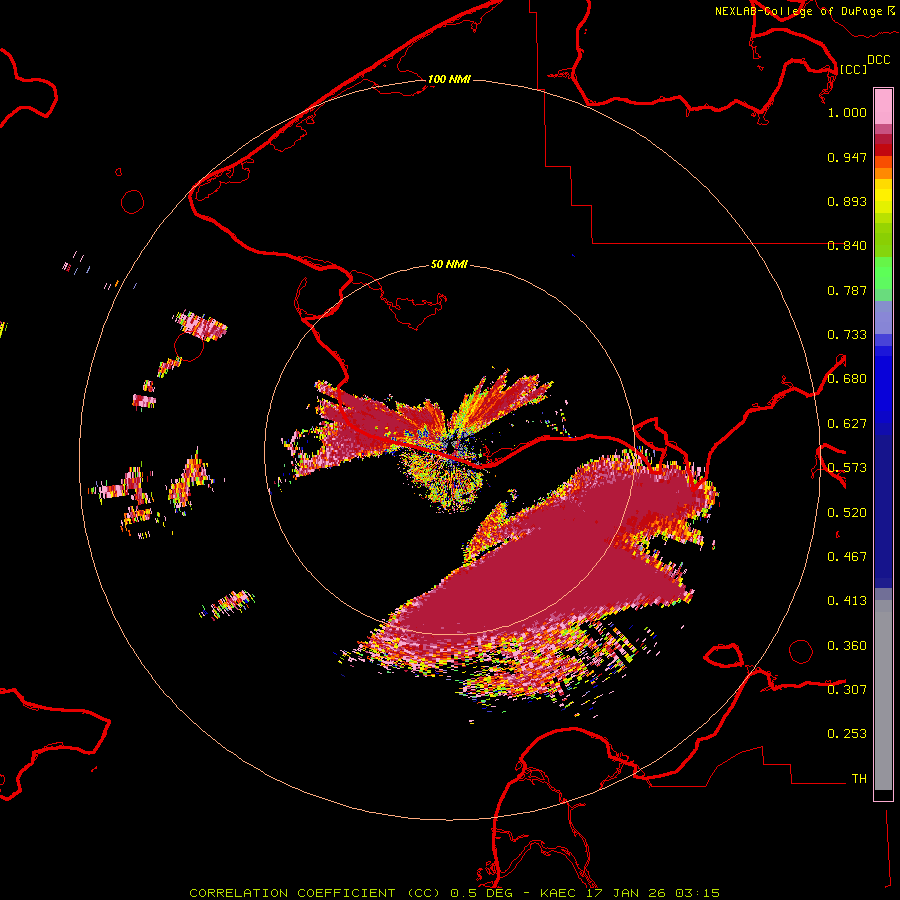Pick the bright green segment of the color bar
The height and width of the screenshot is (900, 900).
point(883,273)
